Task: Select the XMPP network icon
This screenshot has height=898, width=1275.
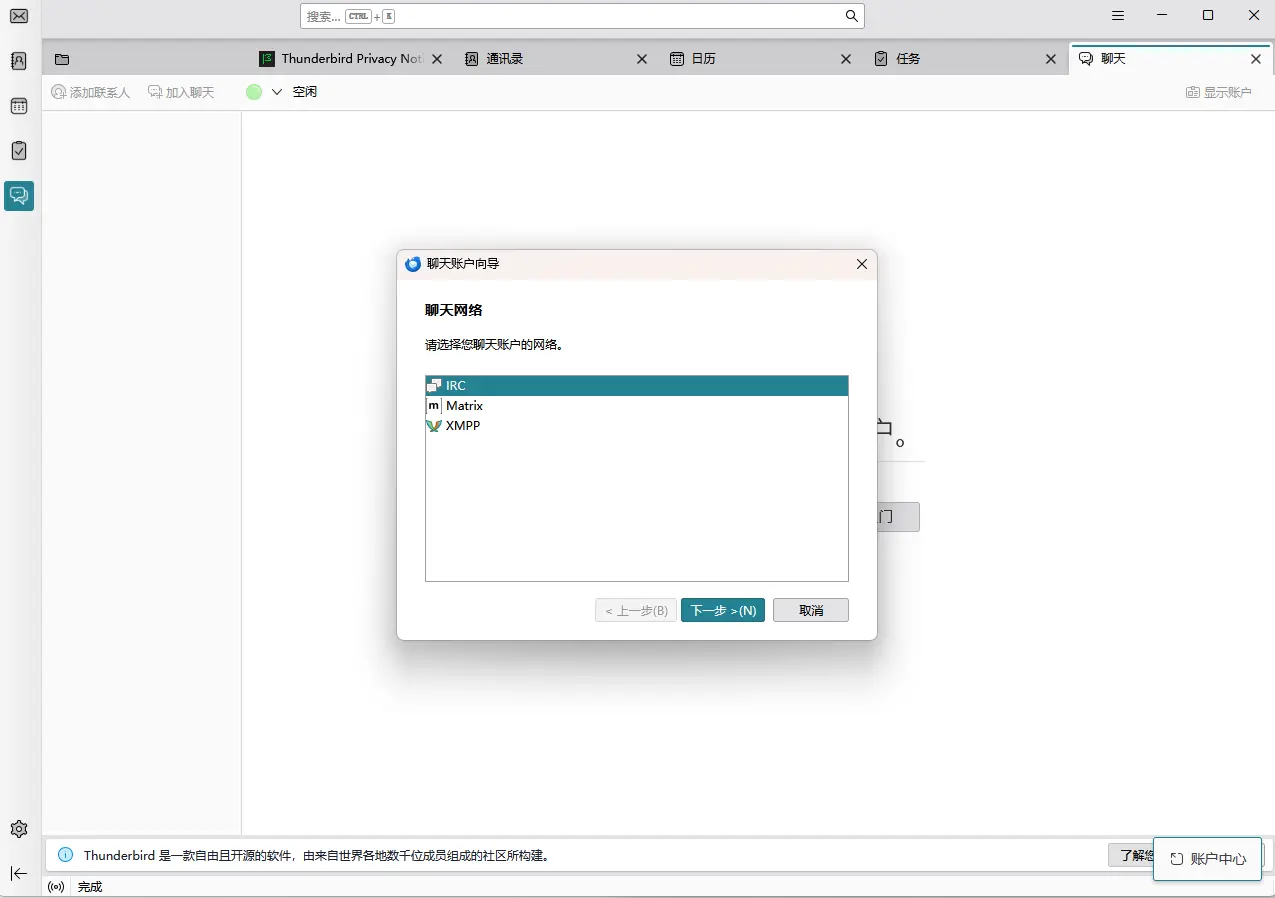Action: pyautogui.click(x=434, y=426)
